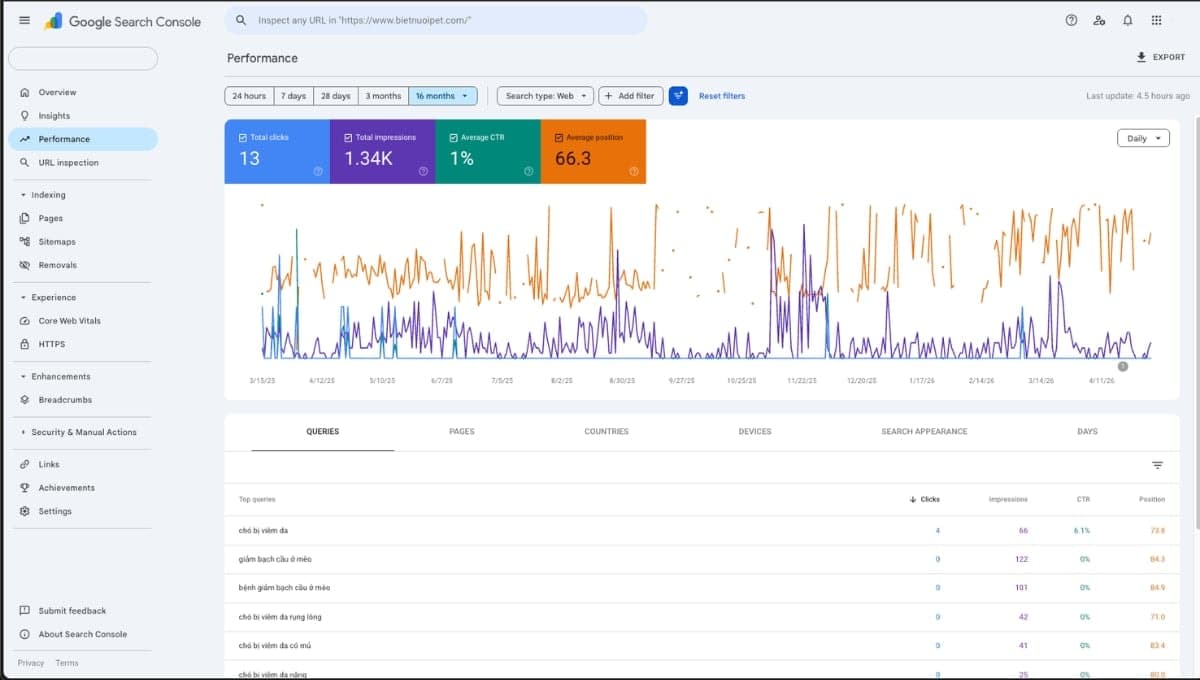
Task: Select the 7 days date range
Action: 293,96
